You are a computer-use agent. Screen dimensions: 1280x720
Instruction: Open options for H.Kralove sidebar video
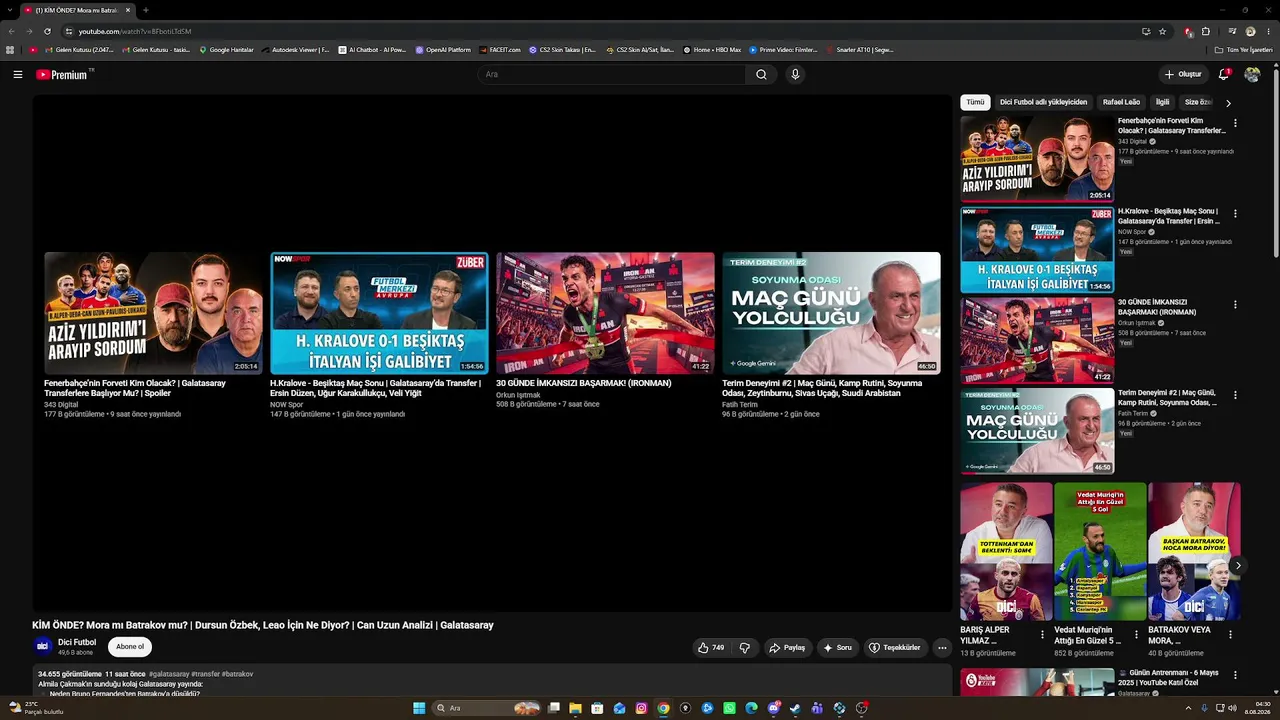click(x=1235, y=214)
